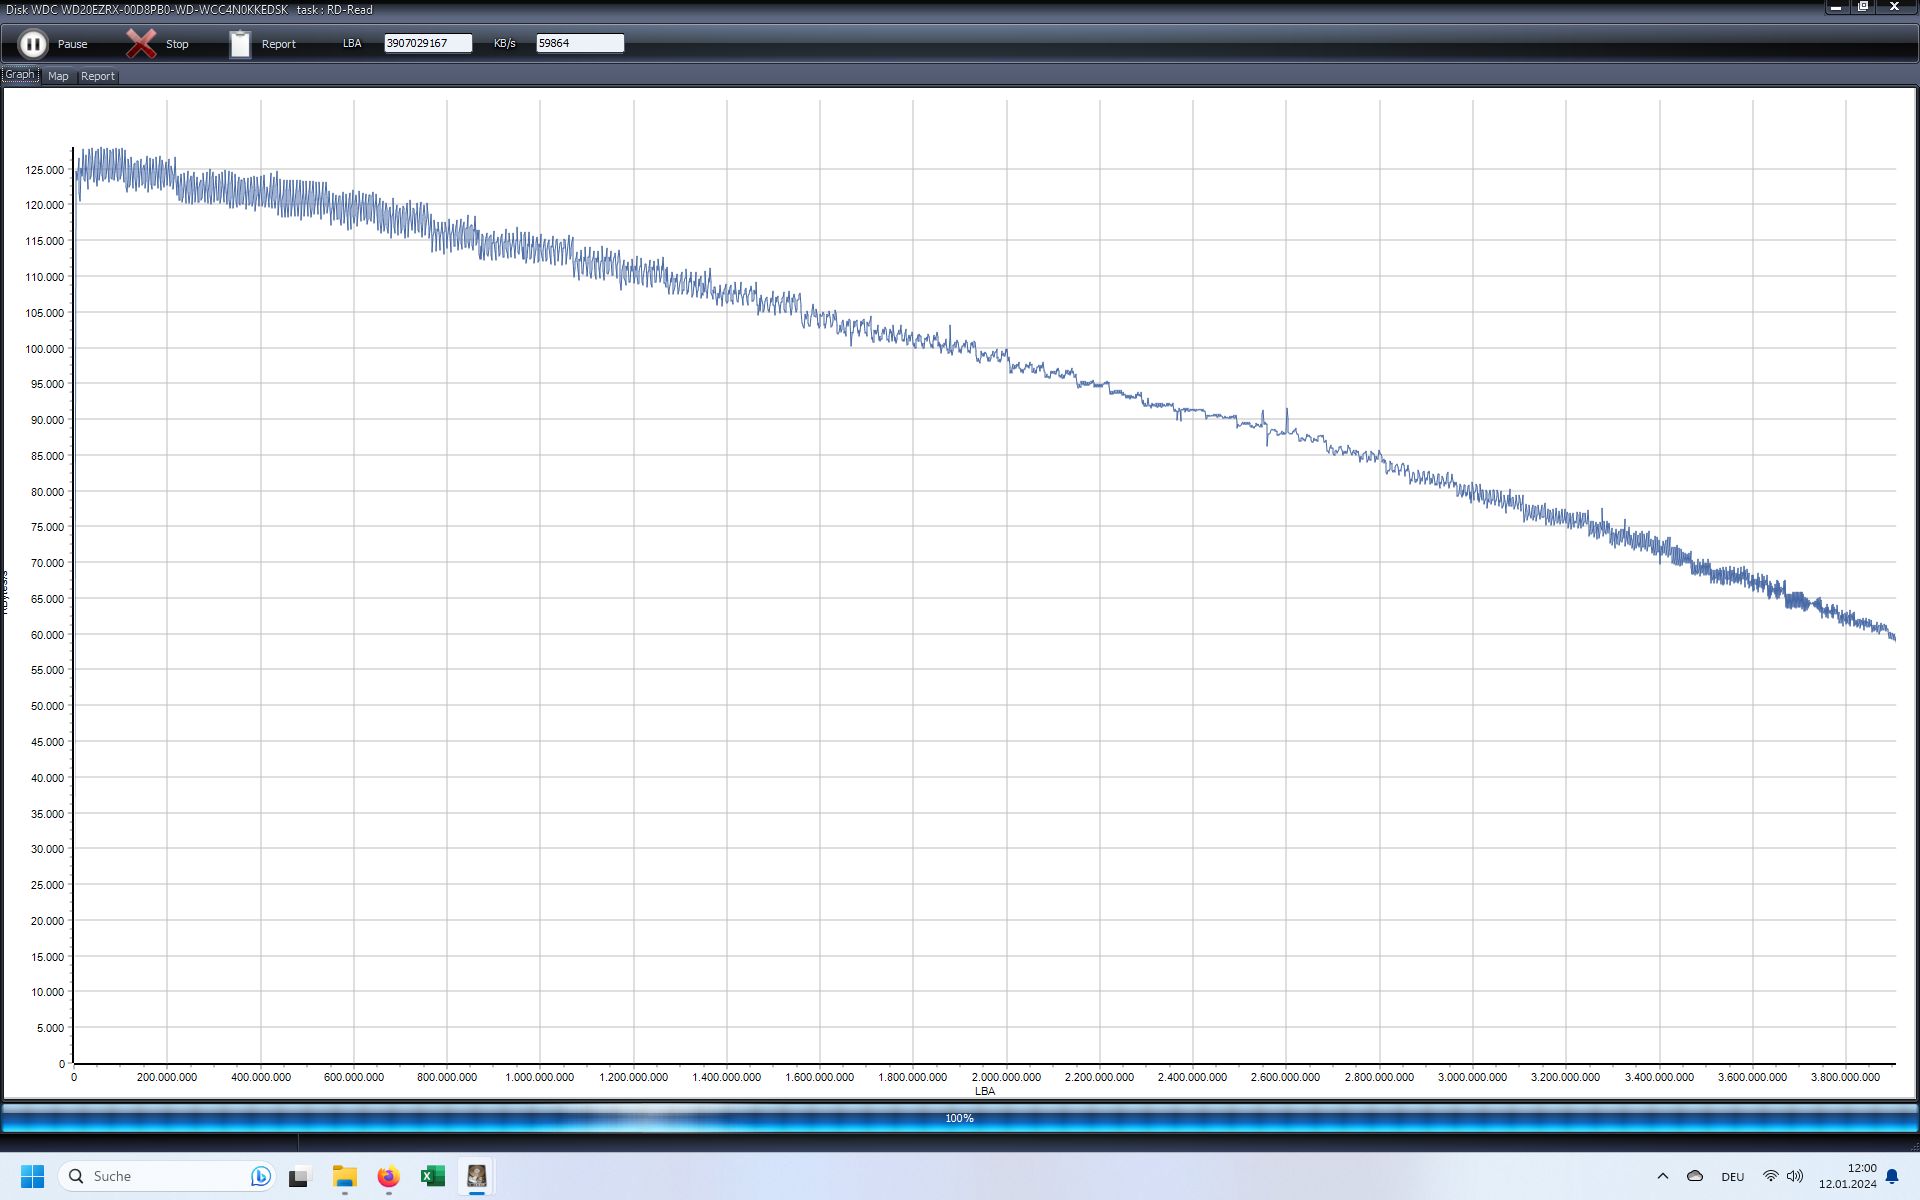Expand the hidden system tray icons chevron

point(1662,1176)
